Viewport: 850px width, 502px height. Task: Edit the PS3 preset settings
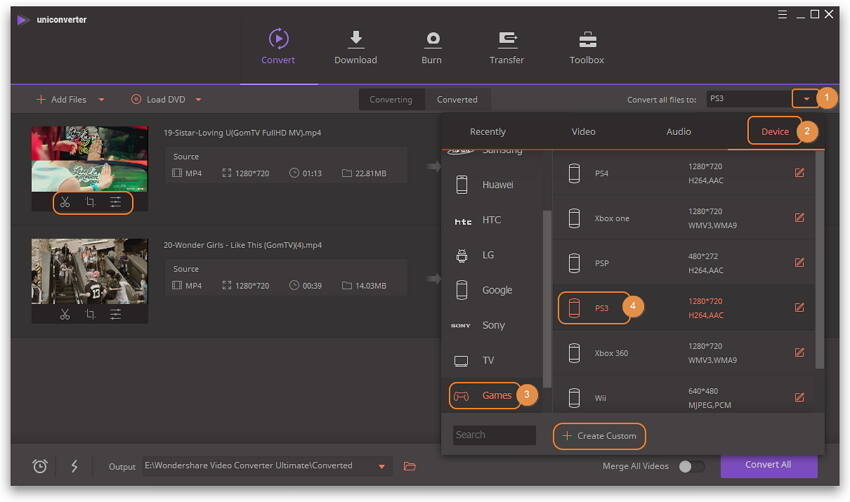799,307
